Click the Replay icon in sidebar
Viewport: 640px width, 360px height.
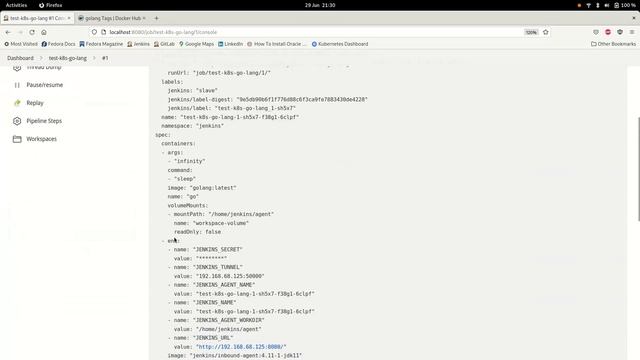[x=17, y=103]
